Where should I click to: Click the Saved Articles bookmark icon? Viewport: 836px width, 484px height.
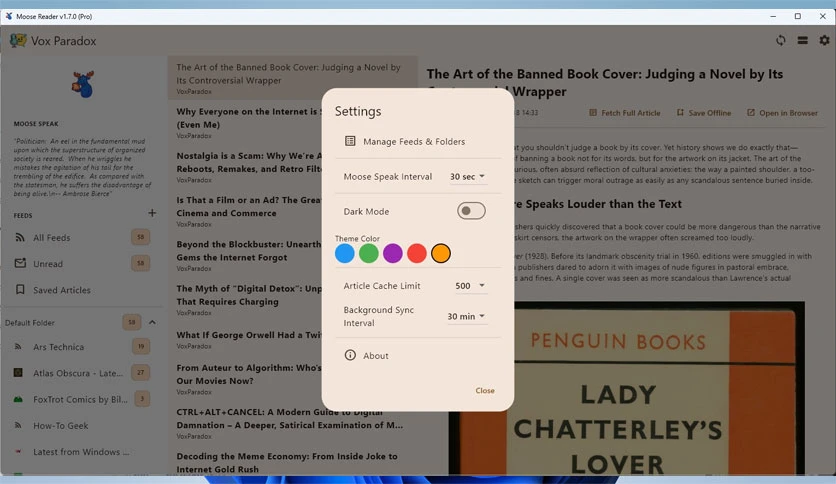[20, 289]
